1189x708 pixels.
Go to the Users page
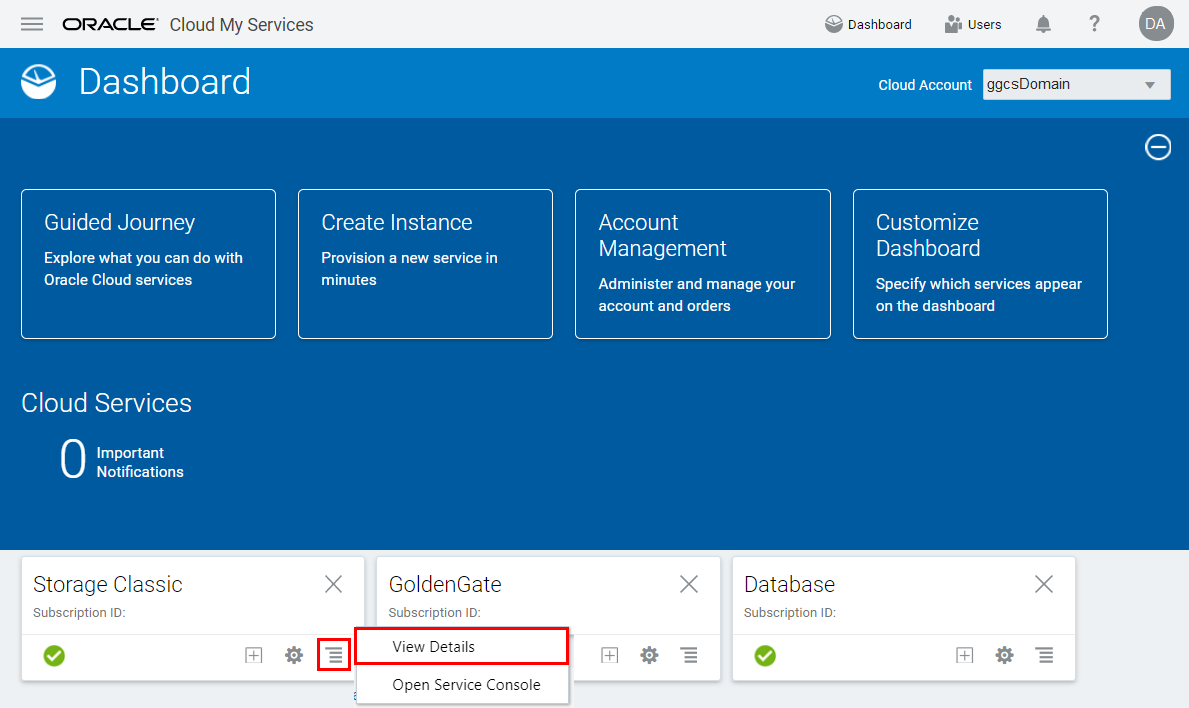(x=972, y=23)
